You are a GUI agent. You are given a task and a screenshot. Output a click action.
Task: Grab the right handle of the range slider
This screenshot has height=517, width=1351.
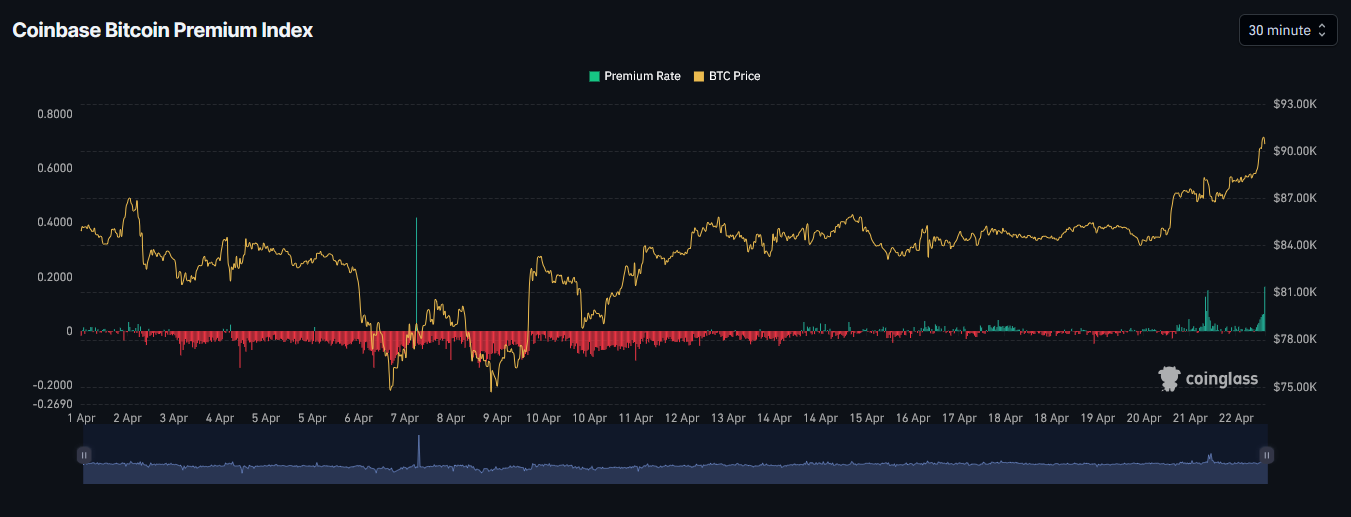tap(1266, 455)
